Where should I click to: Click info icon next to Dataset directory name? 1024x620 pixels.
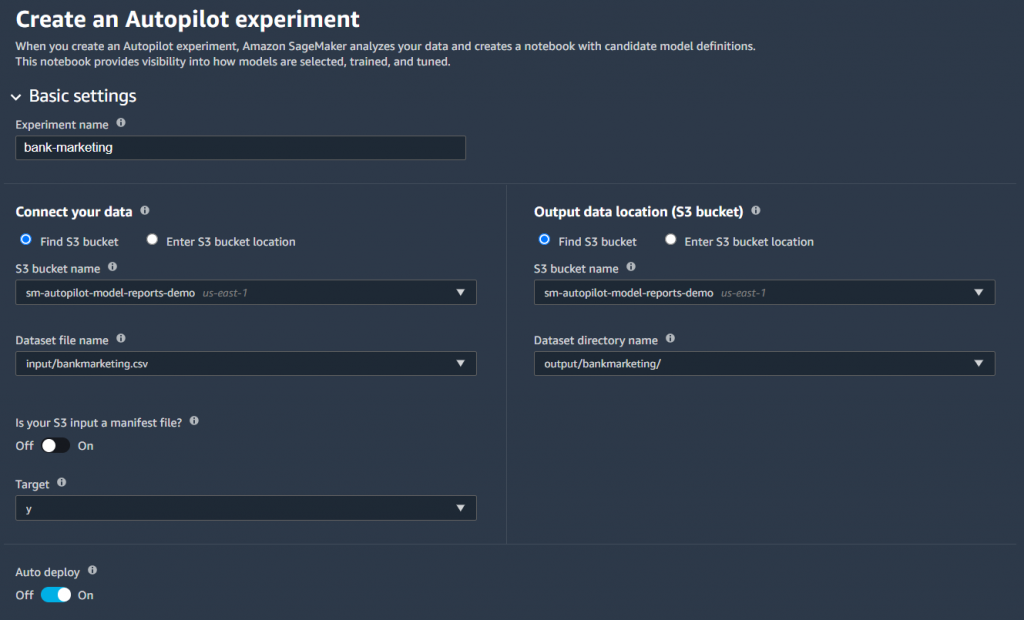tap(670, 339)
